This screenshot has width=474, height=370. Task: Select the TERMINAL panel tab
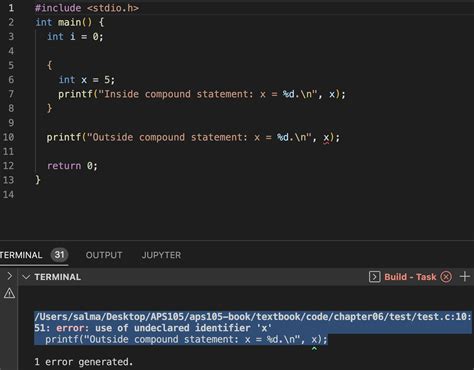(x=21, y=255)
